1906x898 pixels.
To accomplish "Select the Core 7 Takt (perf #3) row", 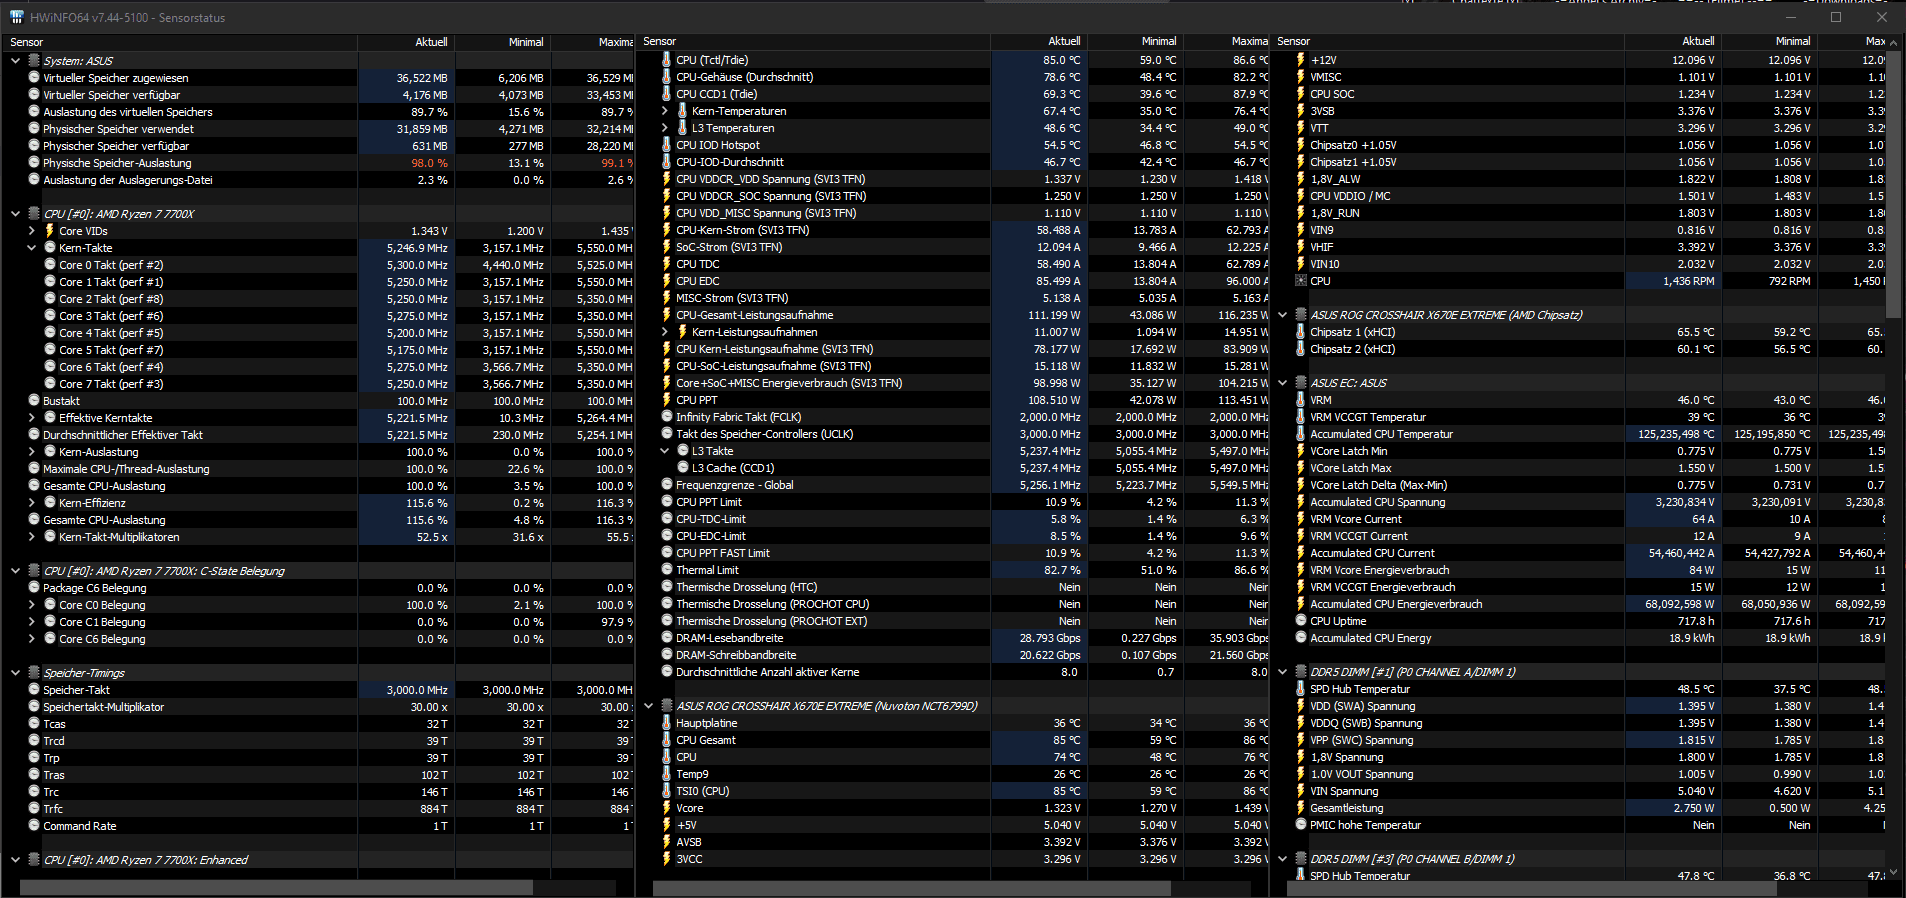I will 318,384.
